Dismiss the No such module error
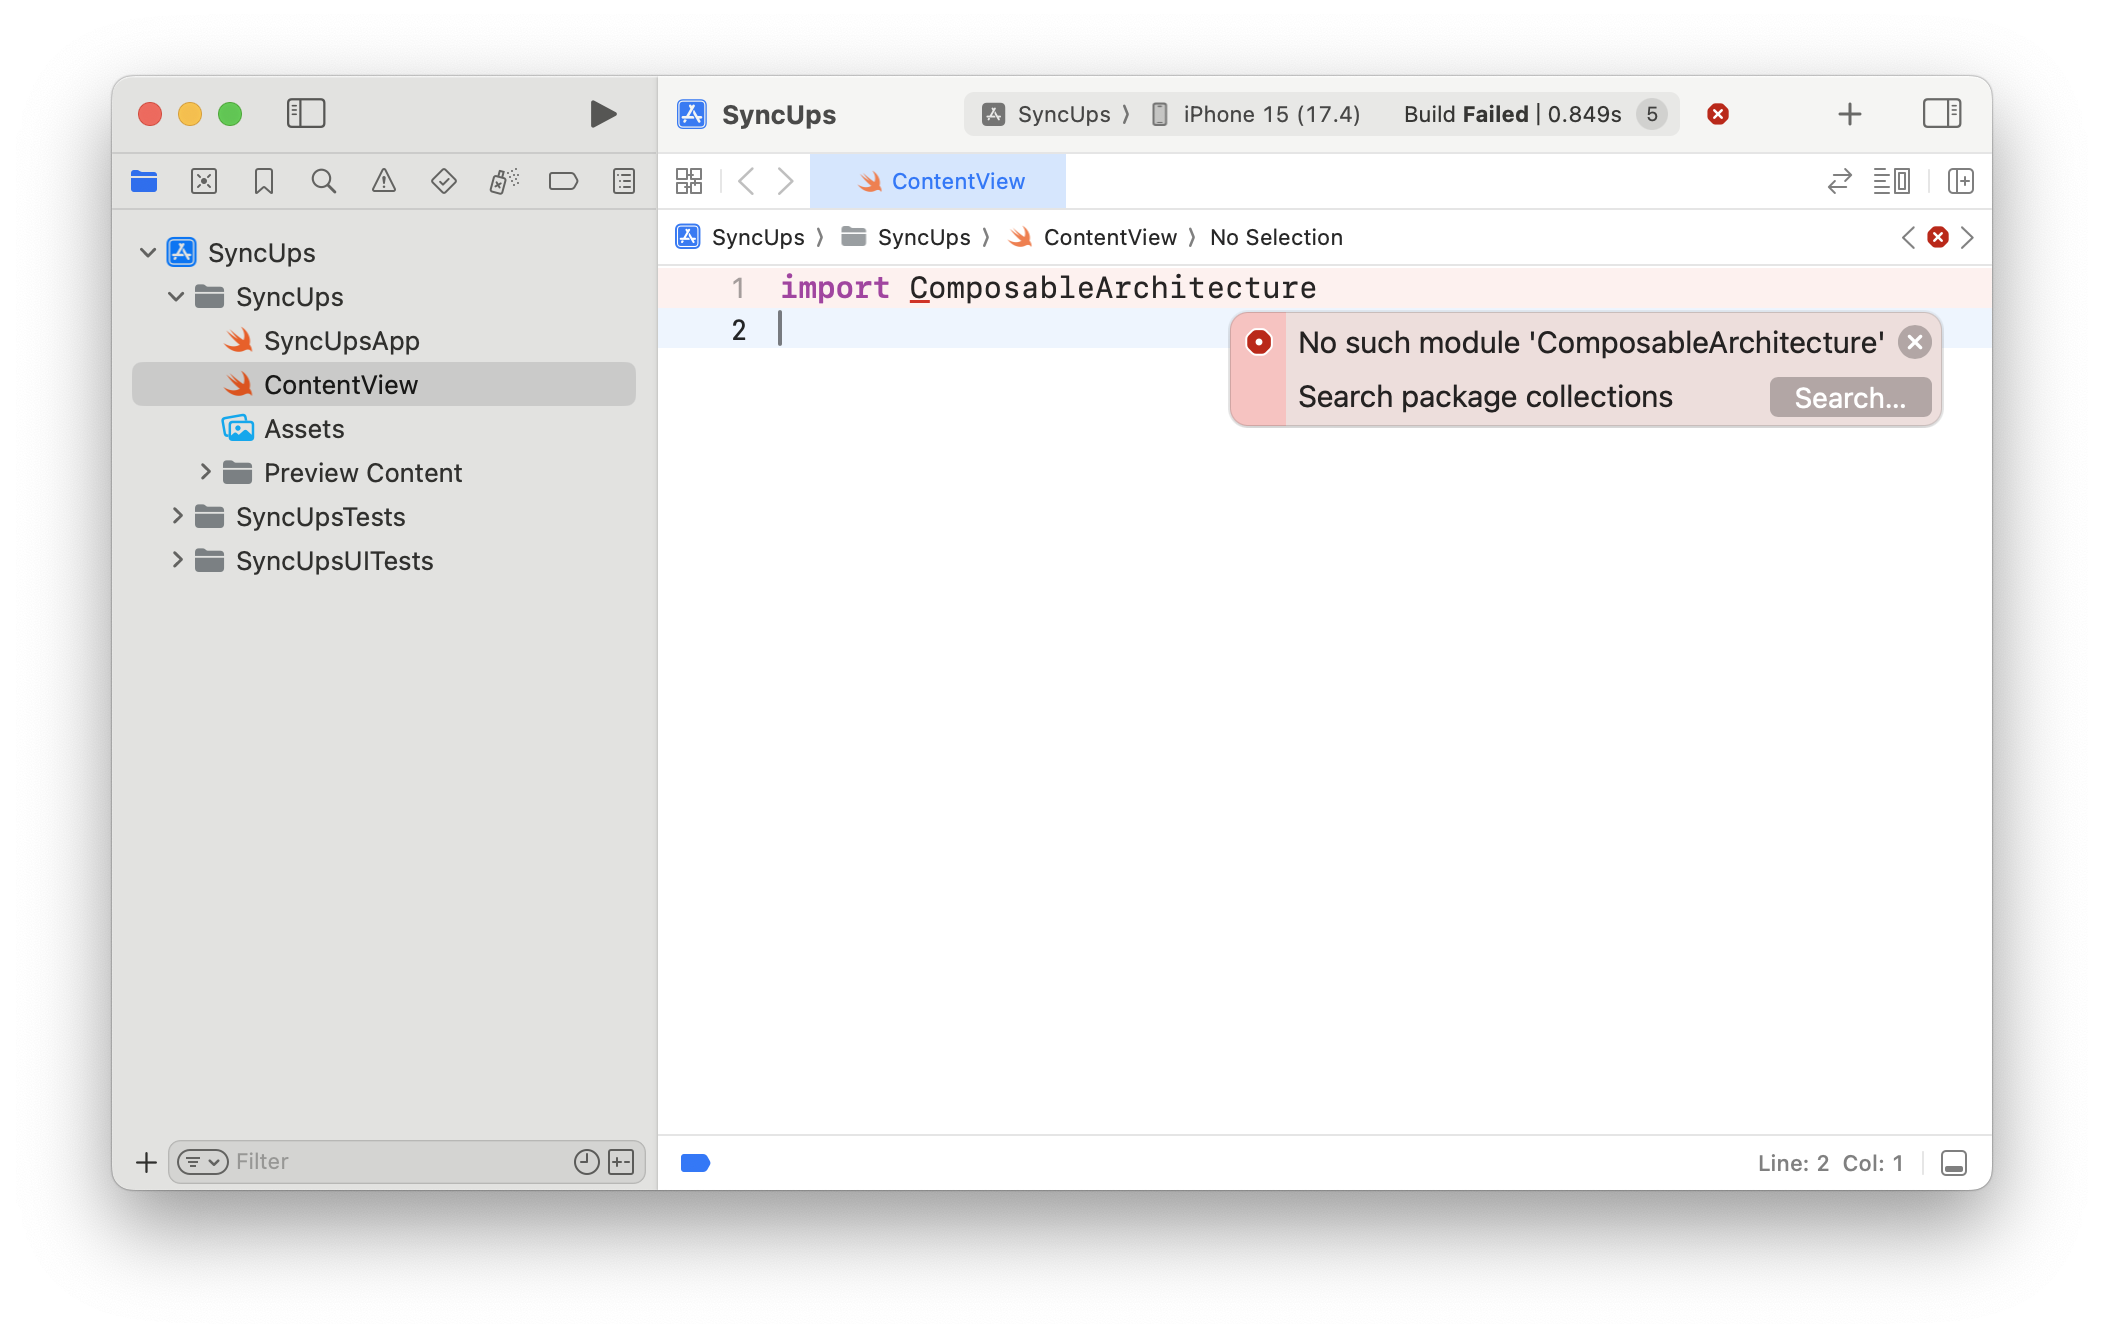2104x1338 pixels. pos(1914,342)
